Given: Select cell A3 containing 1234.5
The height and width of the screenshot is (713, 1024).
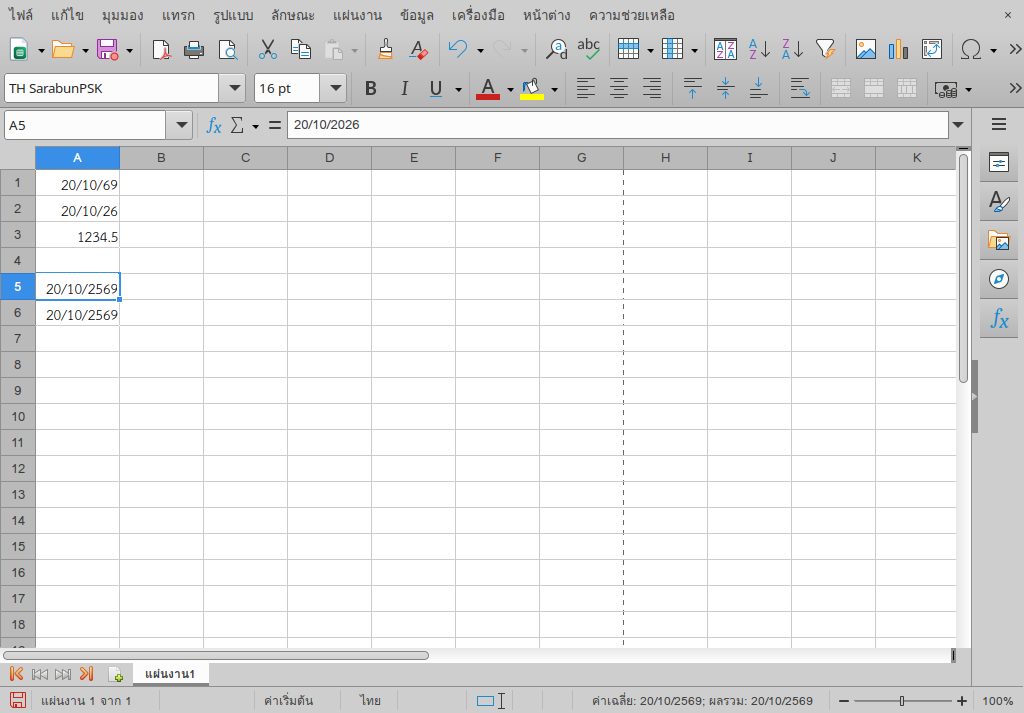Looking at the screenshot, I should click(78, 235).
